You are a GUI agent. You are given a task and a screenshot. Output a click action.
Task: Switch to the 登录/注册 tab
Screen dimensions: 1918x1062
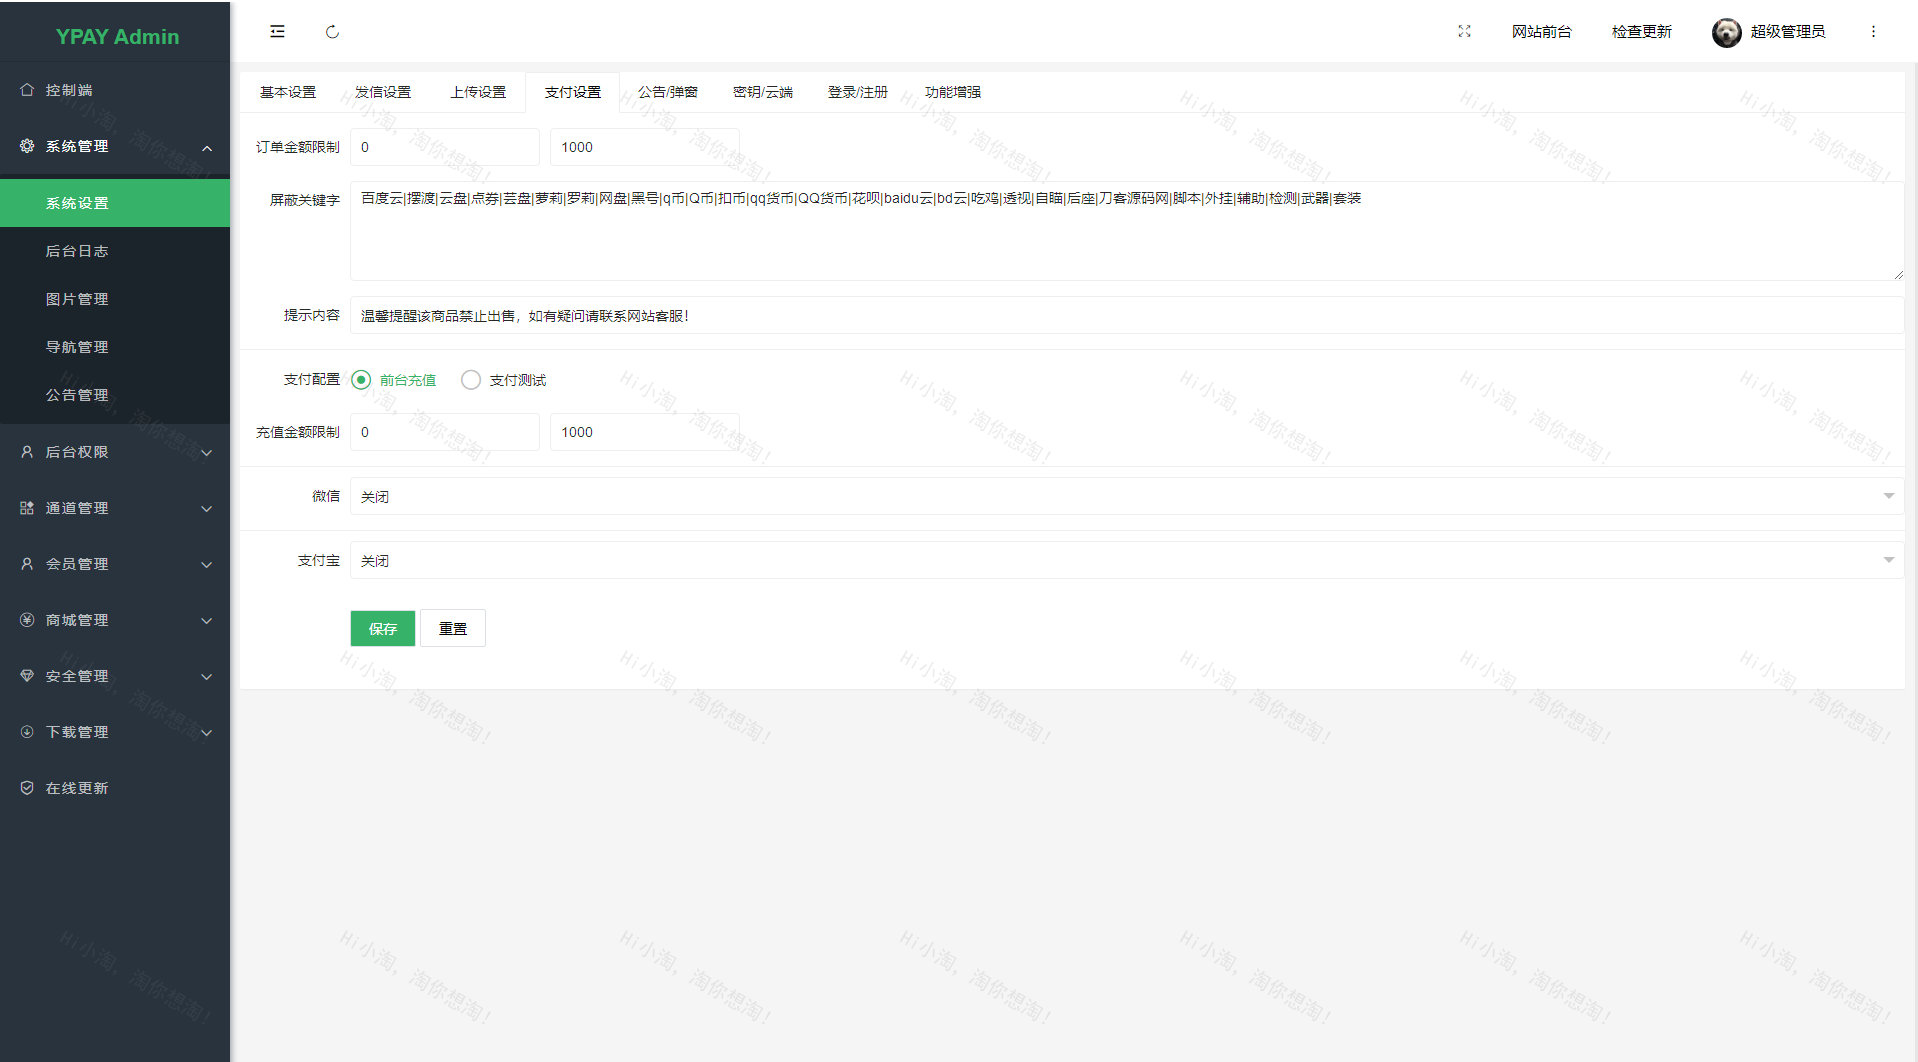tap(857, 92)
